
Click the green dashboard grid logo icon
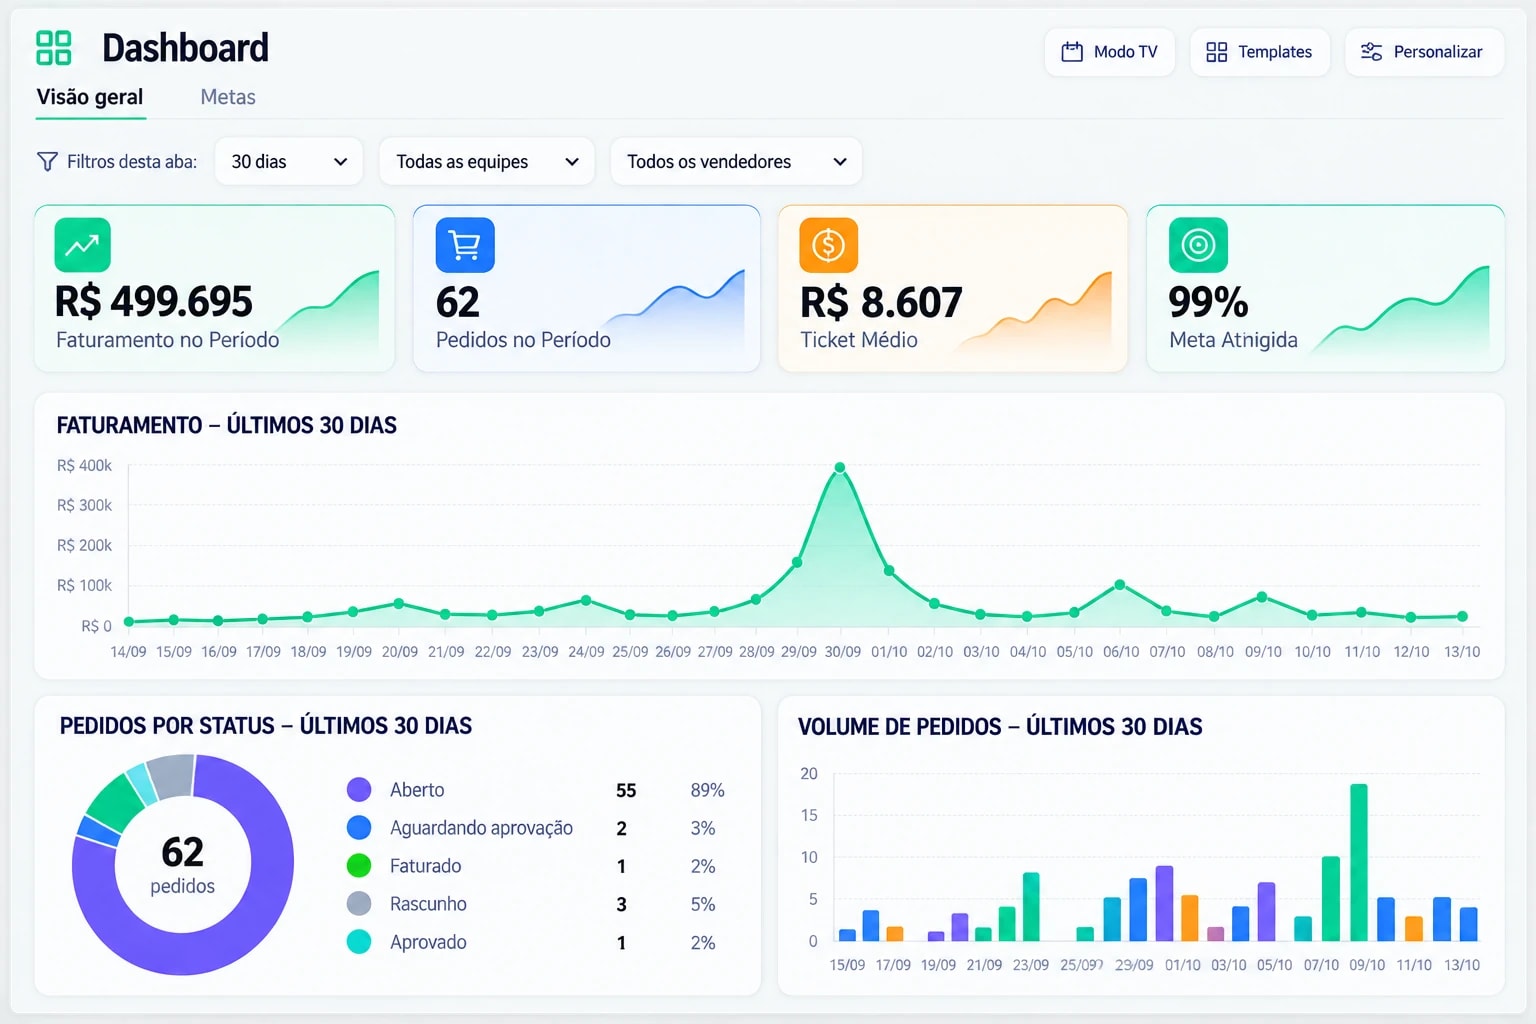pos(54,47)
